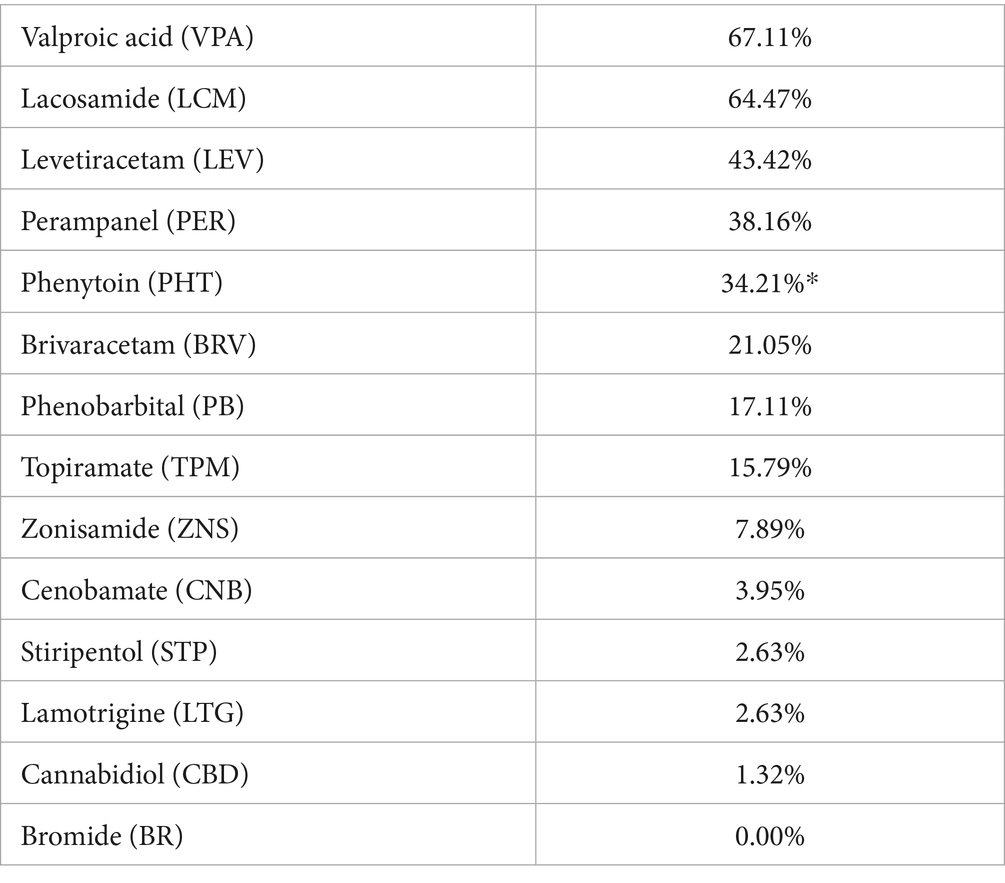Select the 64.47% percentage cell
The width and height of the screenshot is (1005, 883).
pos(770,99)
